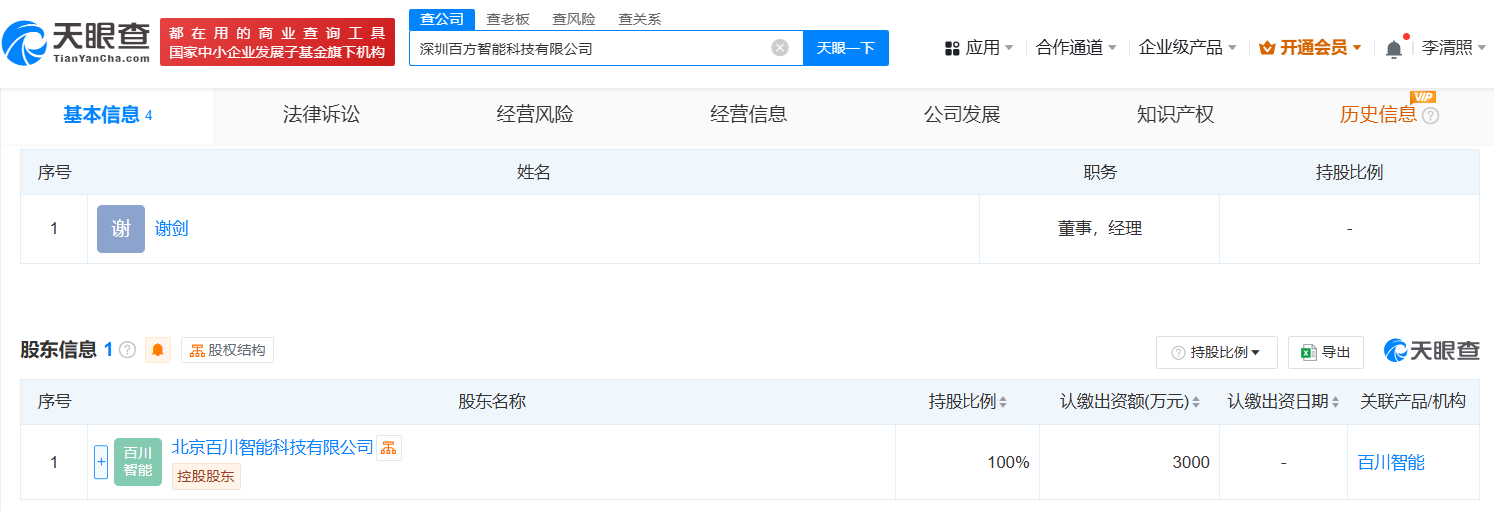Image resolution: width=1494 pixels, height=511 pixels.
Task: Export shareholder list to Excel
Action: [1326, 352]
